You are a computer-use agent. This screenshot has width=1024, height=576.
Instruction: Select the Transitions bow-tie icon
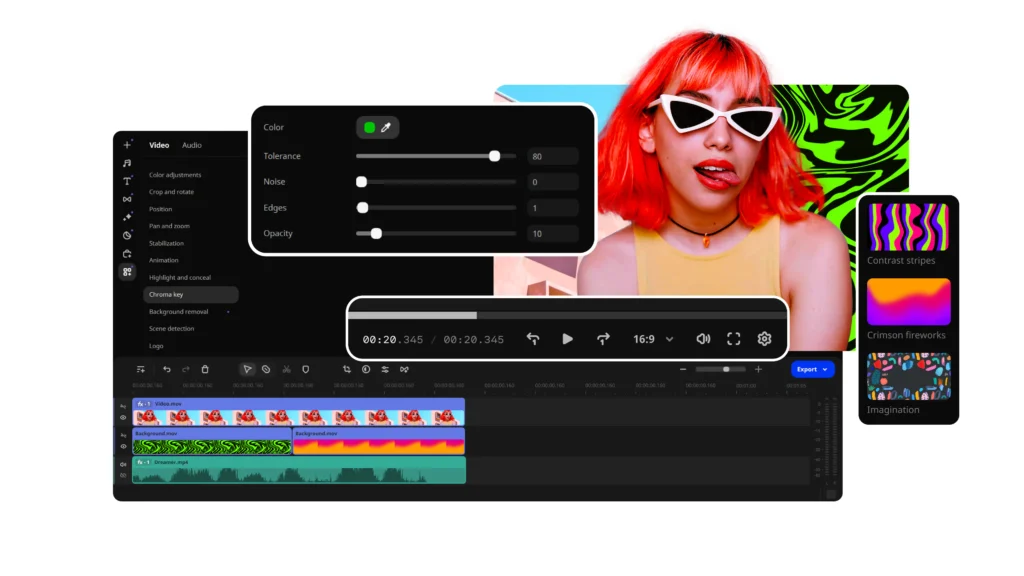click(127, 199)
